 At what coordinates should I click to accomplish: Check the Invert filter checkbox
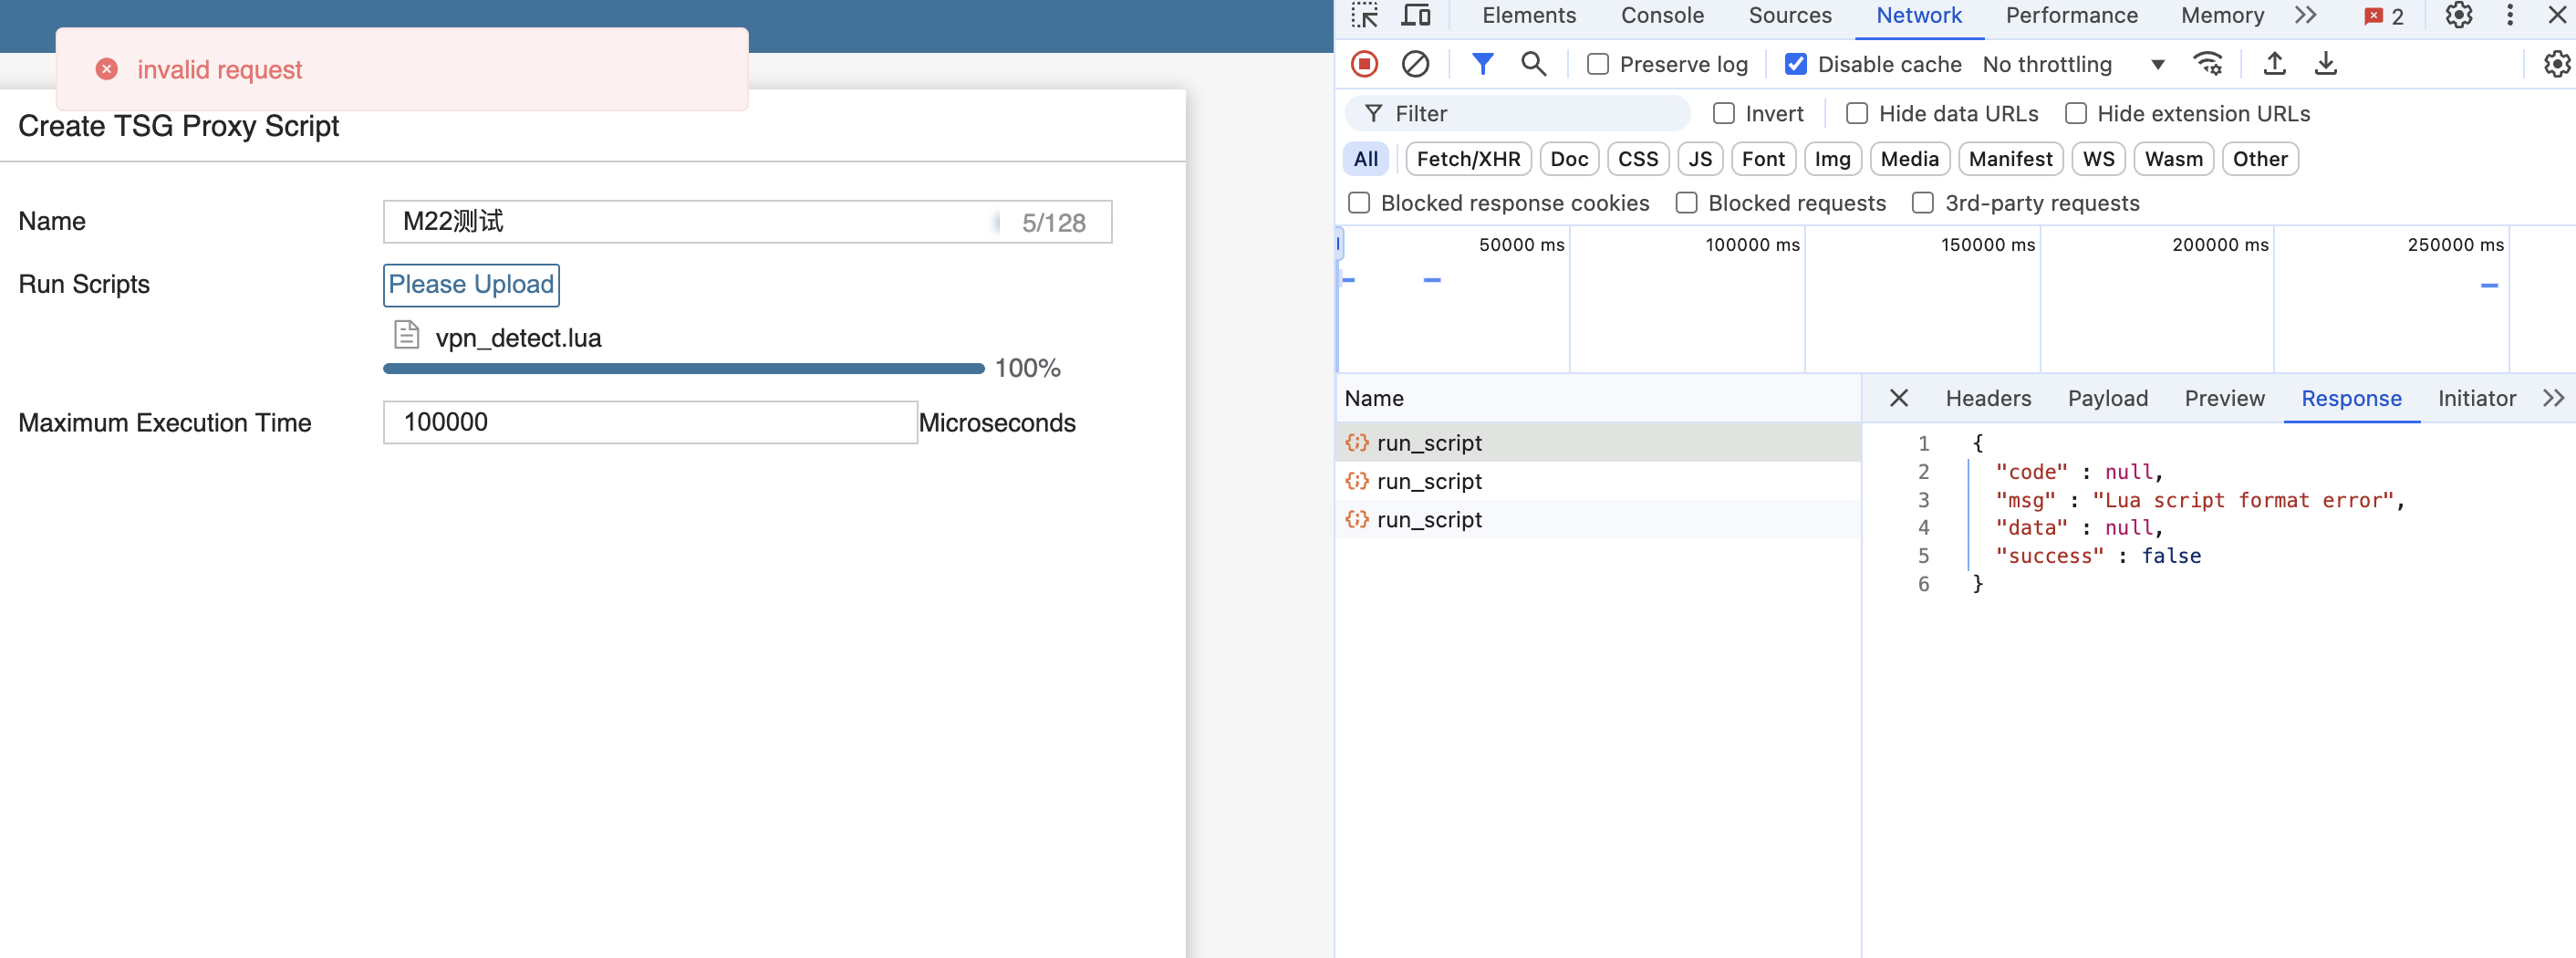pos(1724,114)
